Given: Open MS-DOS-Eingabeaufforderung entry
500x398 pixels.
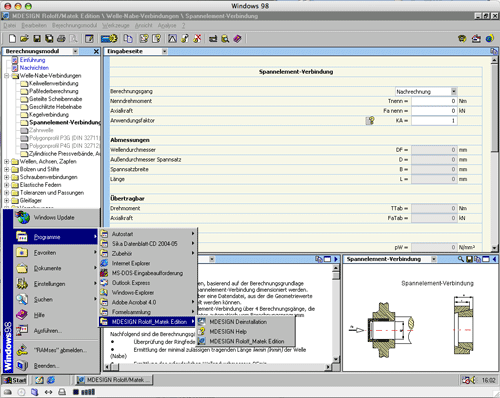Looking at the screenshot, I should click(x=148, y=273).
